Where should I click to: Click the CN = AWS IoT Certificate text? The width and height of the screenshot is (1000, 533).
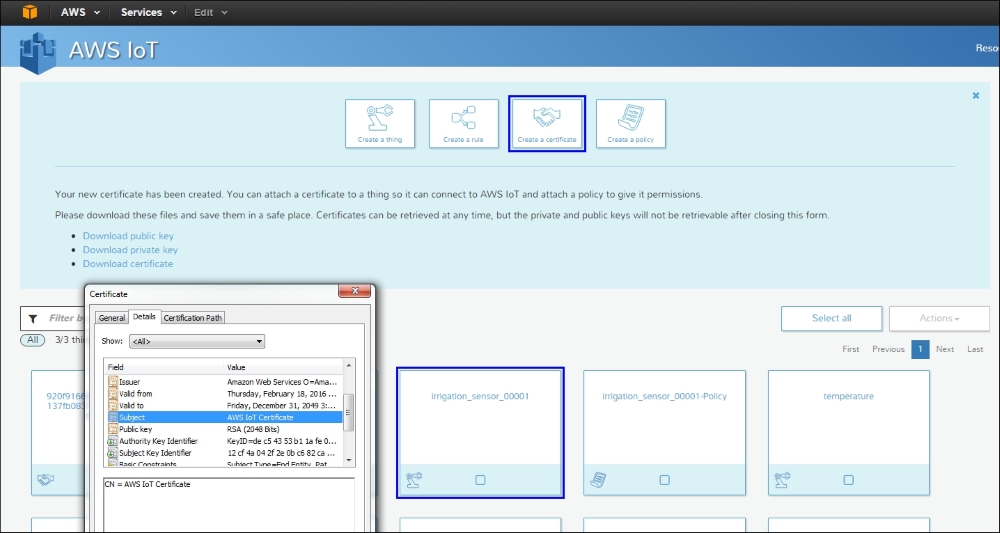[x=147, y=485]
